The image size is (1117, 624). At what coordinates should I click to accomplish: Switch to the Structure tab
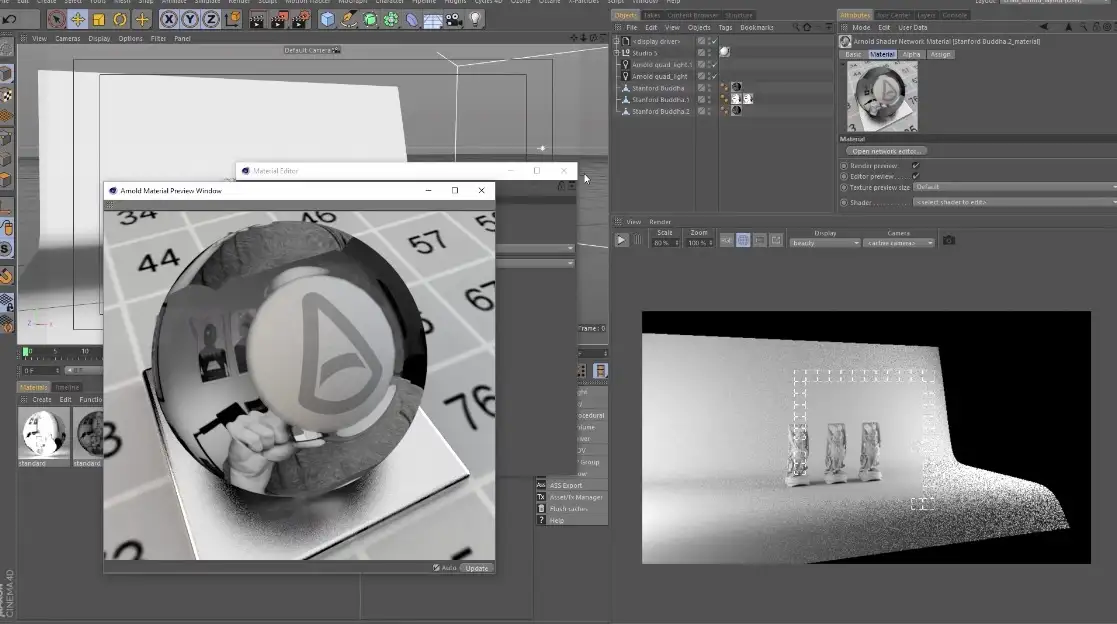click(x=739, y=15)
